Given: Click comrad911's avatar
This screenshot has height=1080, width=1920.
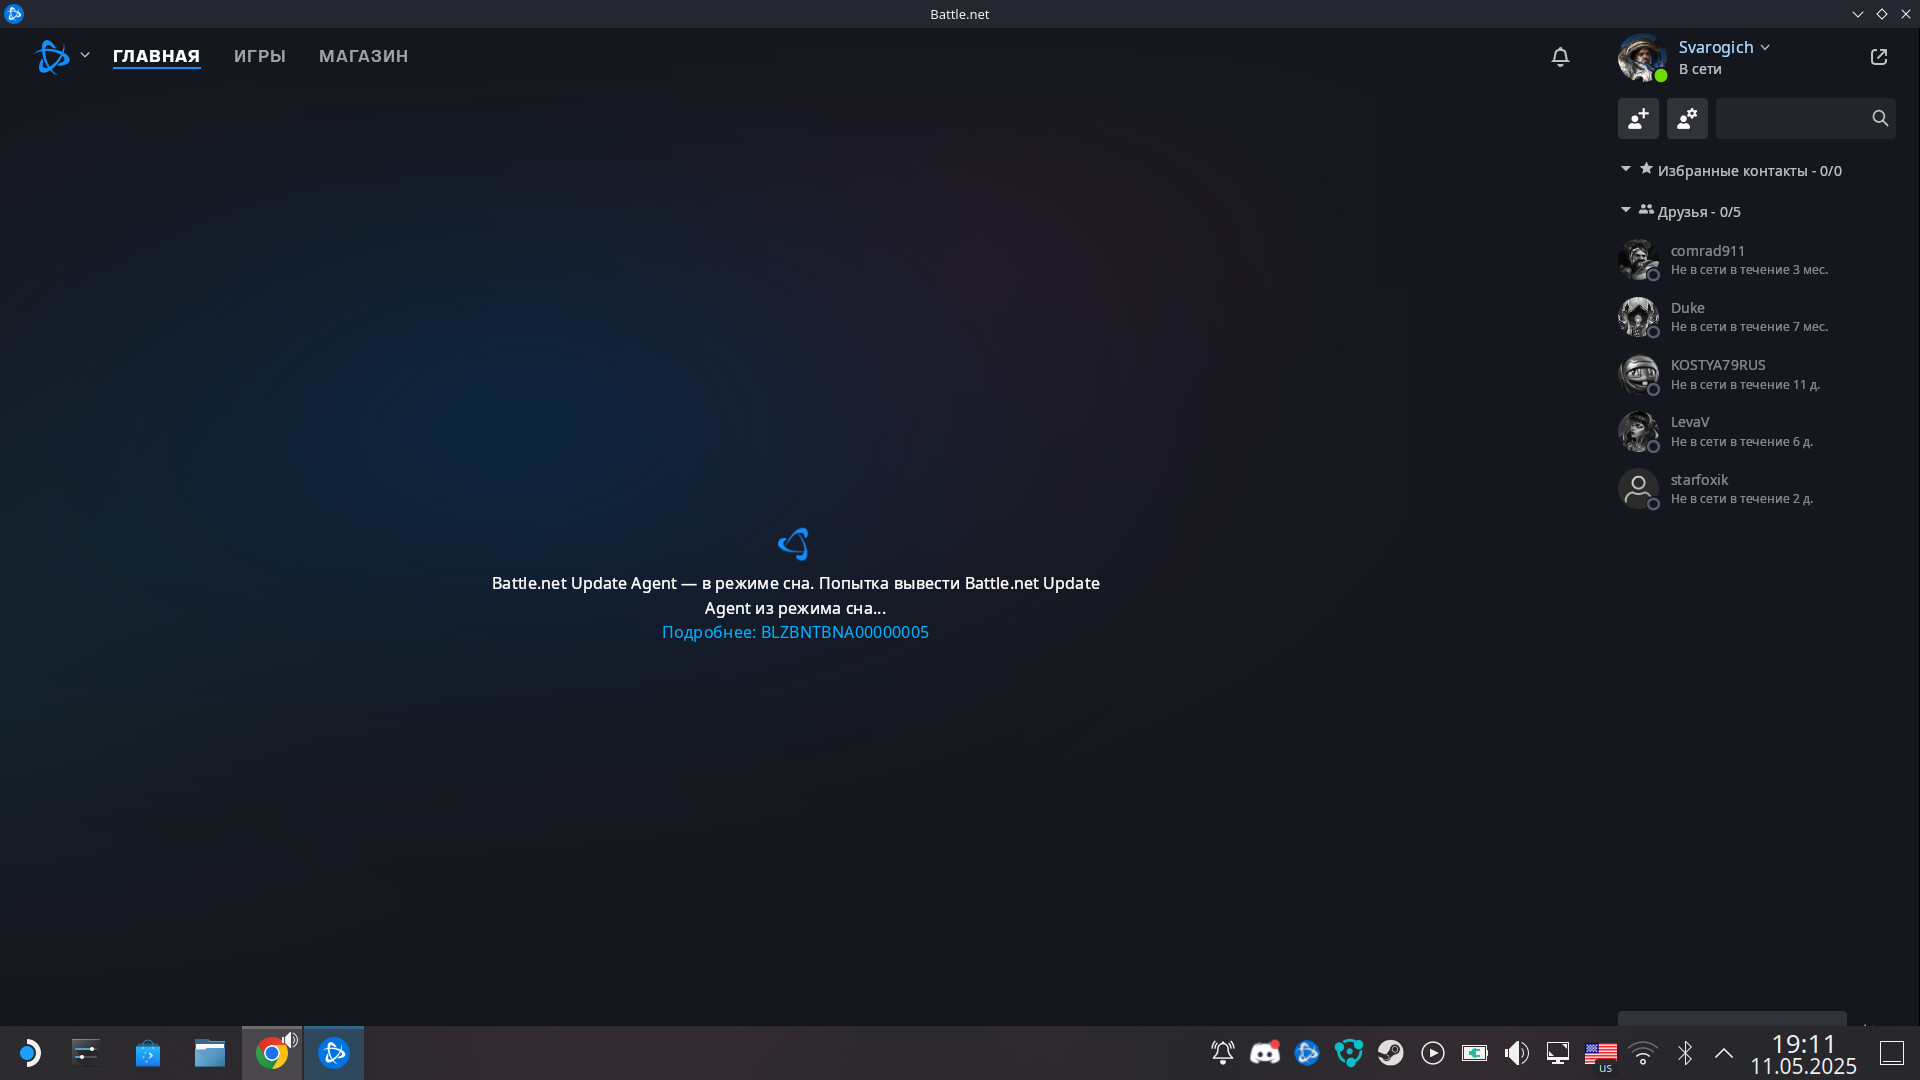Looking at the screenshot, I should tap(1638, 260).
